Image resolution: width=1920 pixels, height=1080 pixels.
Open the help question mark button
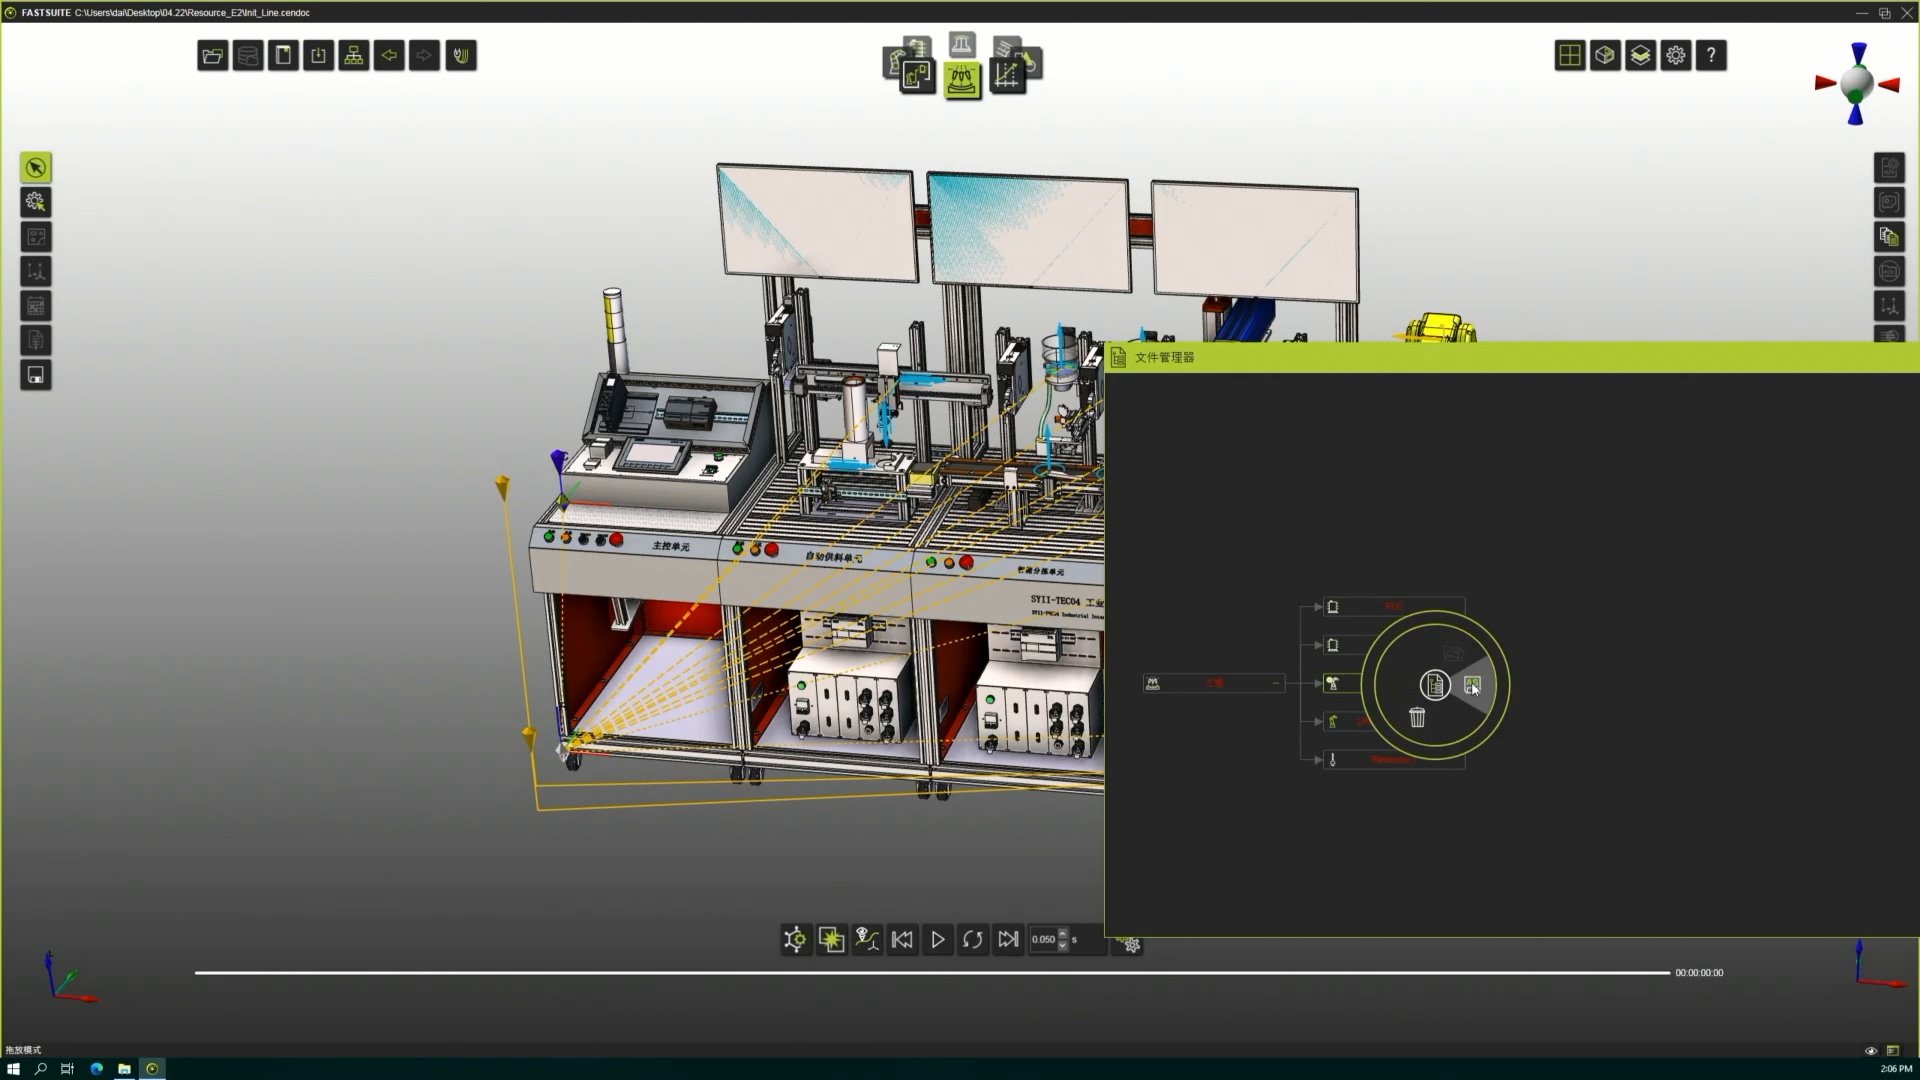click(1711, 56)
